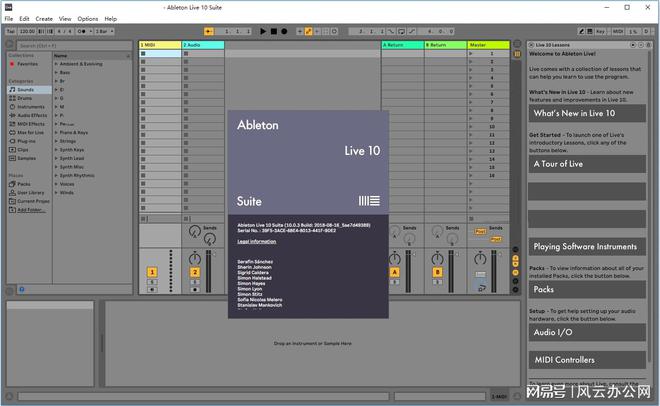Select the 2 Audio track header
Screen dimensions: 660x406
[x=203, y=45]
